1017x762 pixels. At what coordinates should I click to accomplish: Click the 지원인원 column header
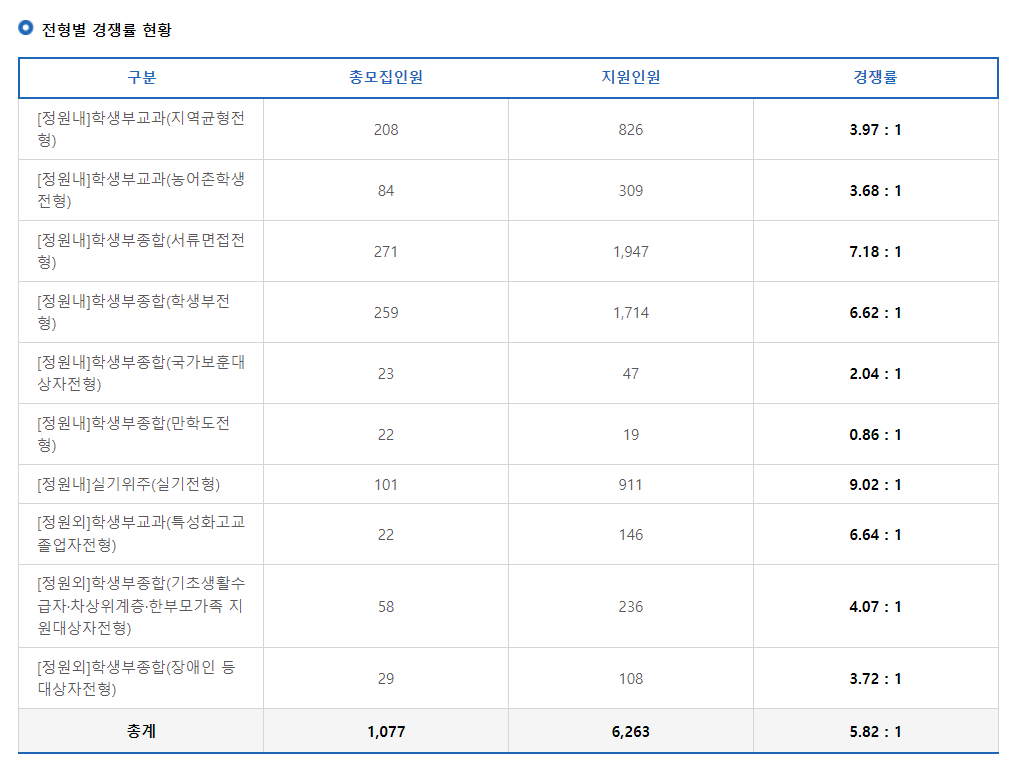pos(630,77)
